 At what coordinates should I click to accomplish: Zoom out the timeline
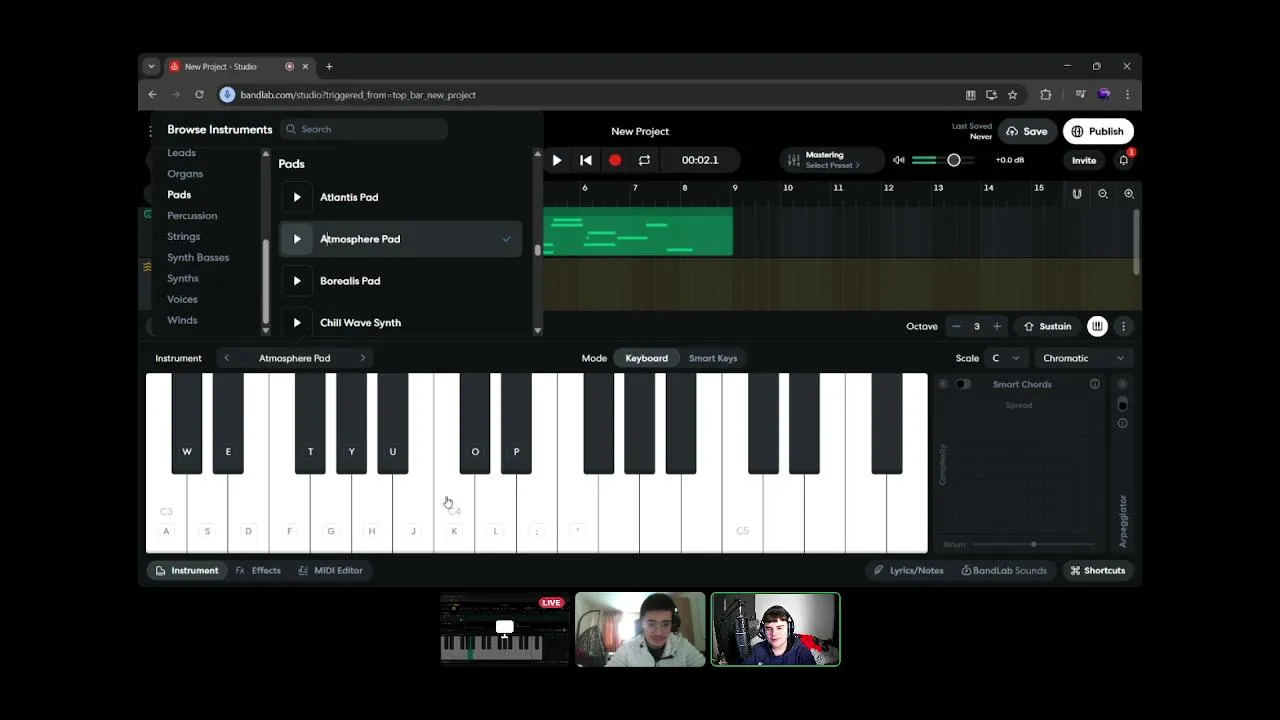click(1103, 194)
